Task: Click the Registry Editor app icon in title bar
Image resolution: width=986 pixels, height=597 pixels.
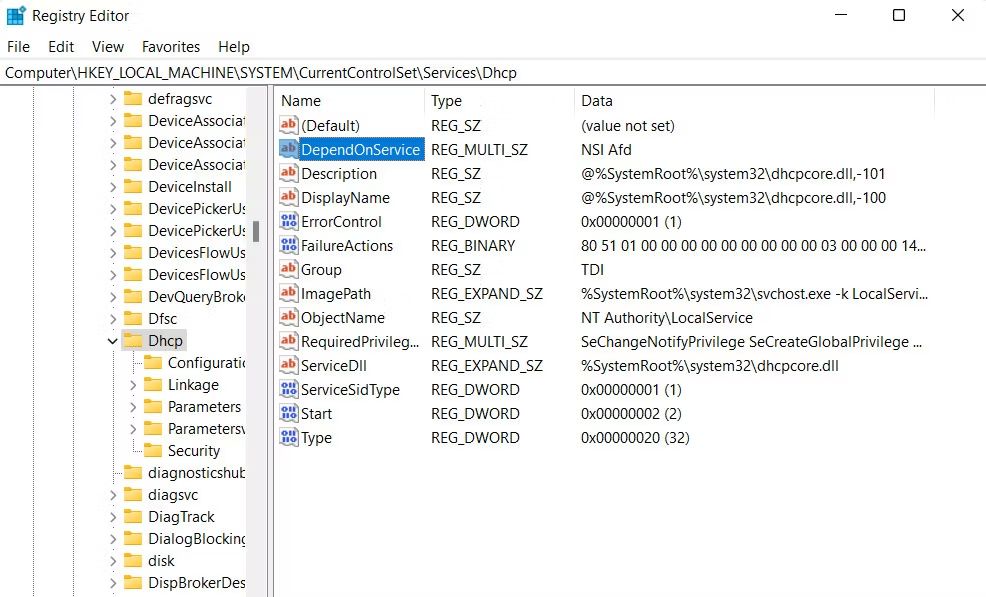Action: coord(16,15)
